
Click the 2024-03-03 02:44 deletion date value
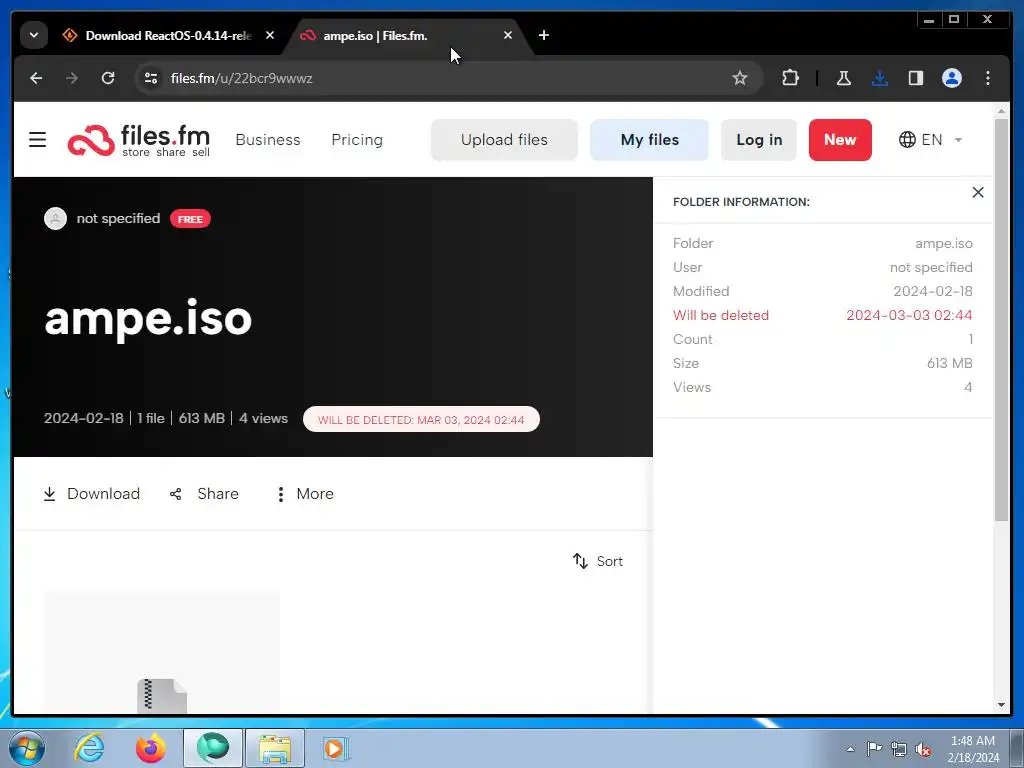coord(909,315)
